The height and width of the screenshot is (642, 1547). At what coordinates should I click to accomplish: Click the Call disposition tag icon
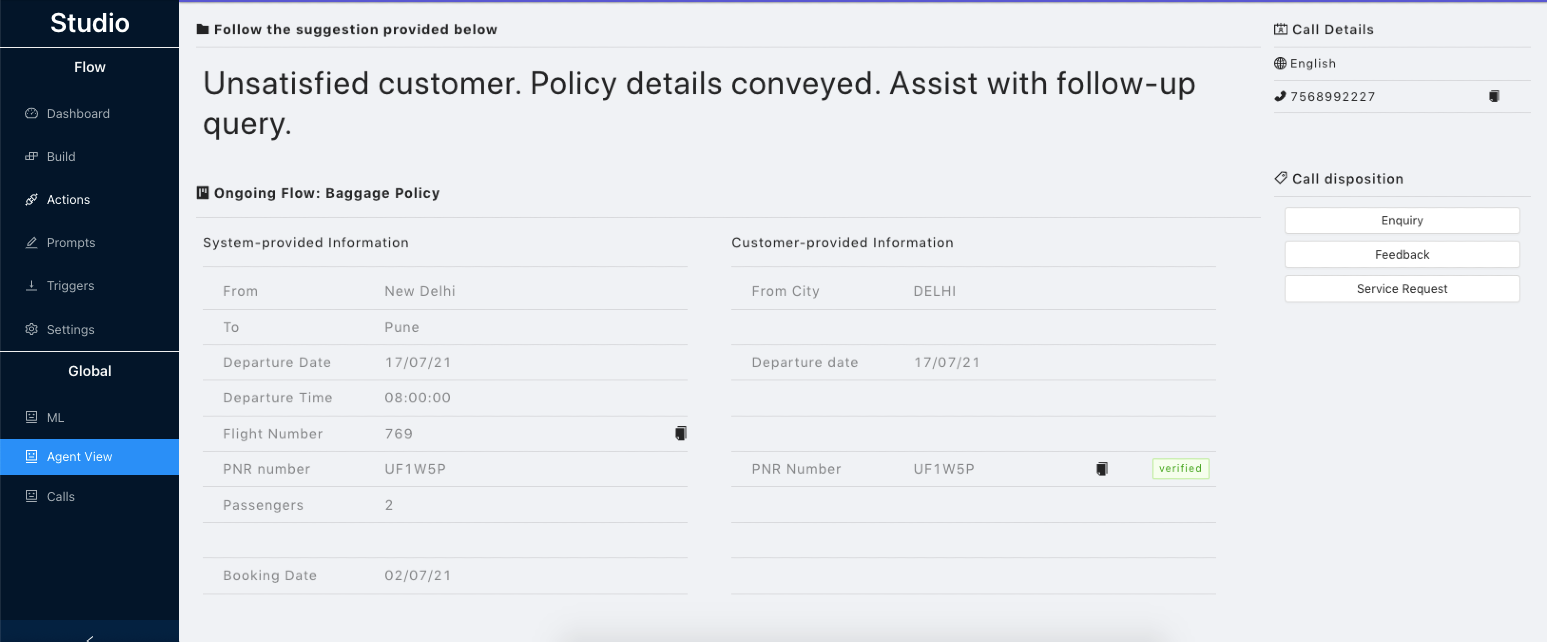pyautogui.click(x=1280, y=178)
